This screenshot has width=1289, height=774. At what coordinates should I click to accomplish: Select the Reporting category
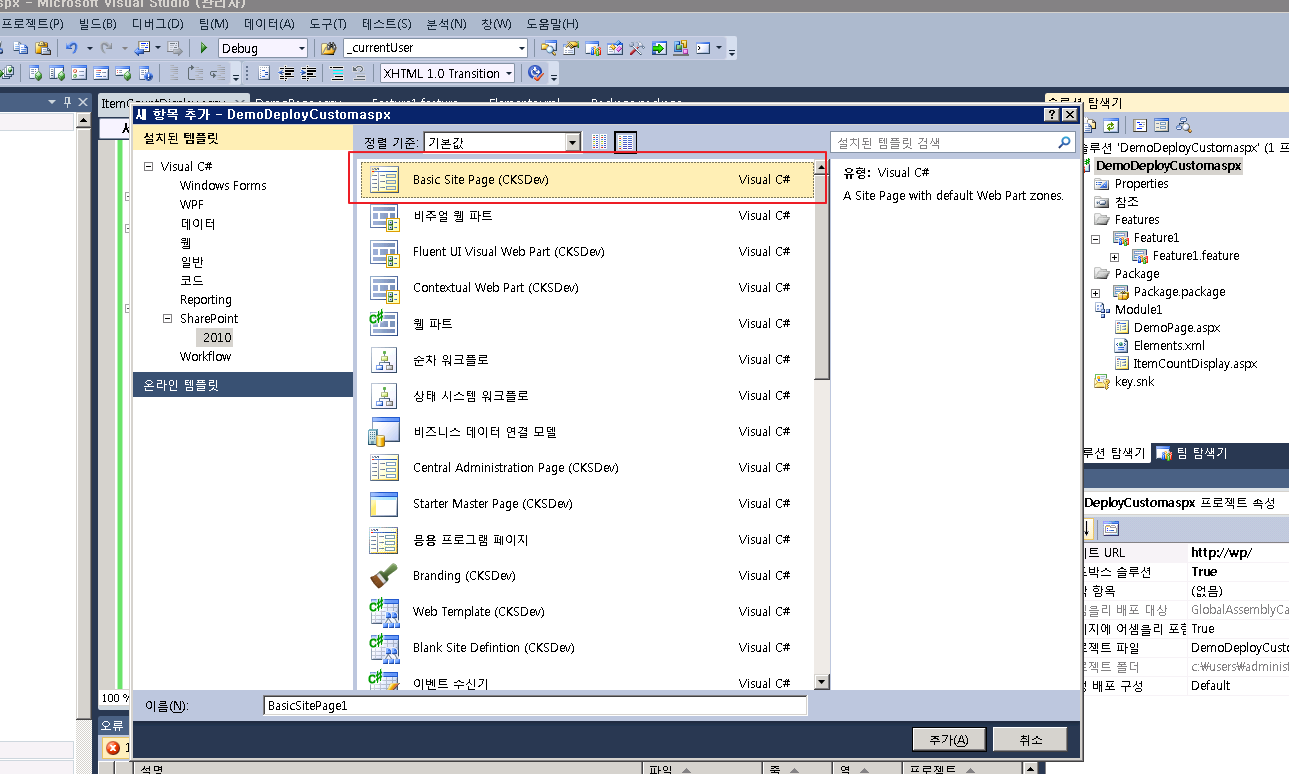(x=206, y=300)
